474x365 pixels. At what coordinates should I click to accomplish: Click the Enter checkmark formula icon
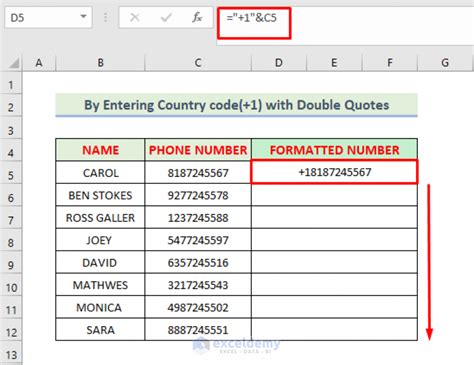tap(166, 17)
